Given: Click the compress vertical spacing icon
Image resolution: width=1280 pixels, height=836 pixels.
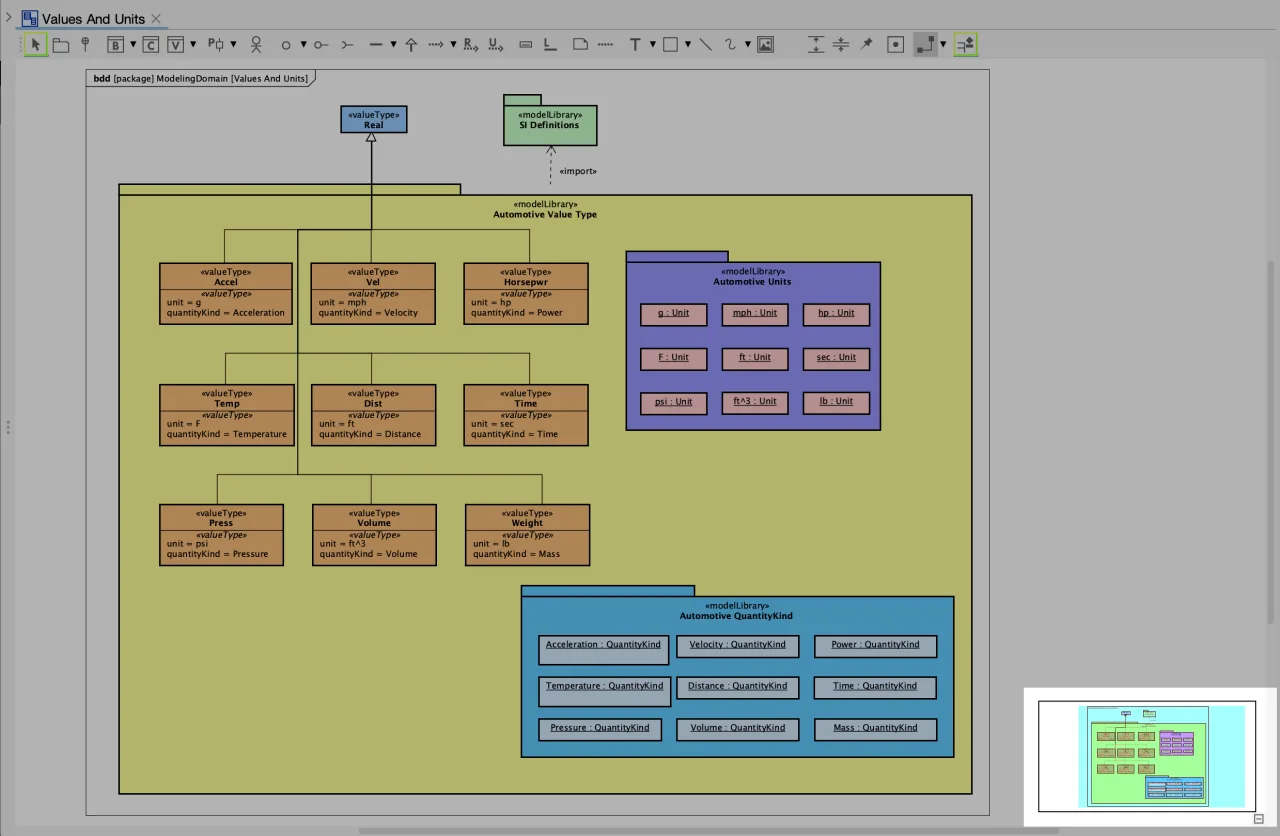Looking at the screenshot, I should (841, 45).
